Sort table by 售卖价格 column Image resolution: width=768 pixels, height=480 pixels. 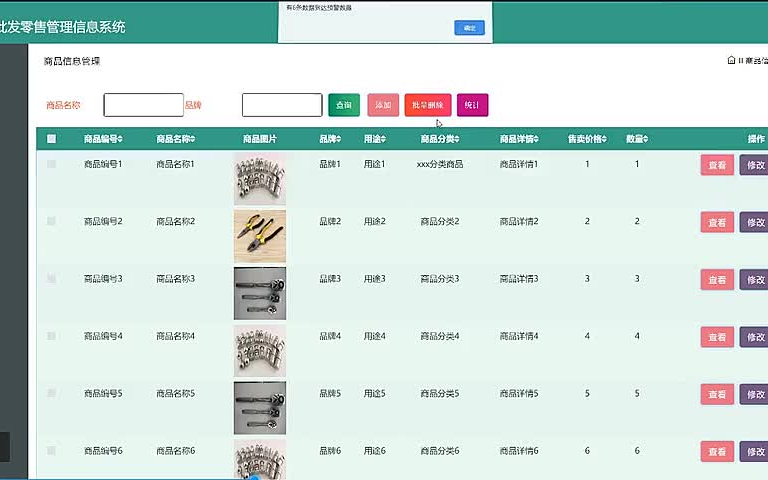point(587,139)
